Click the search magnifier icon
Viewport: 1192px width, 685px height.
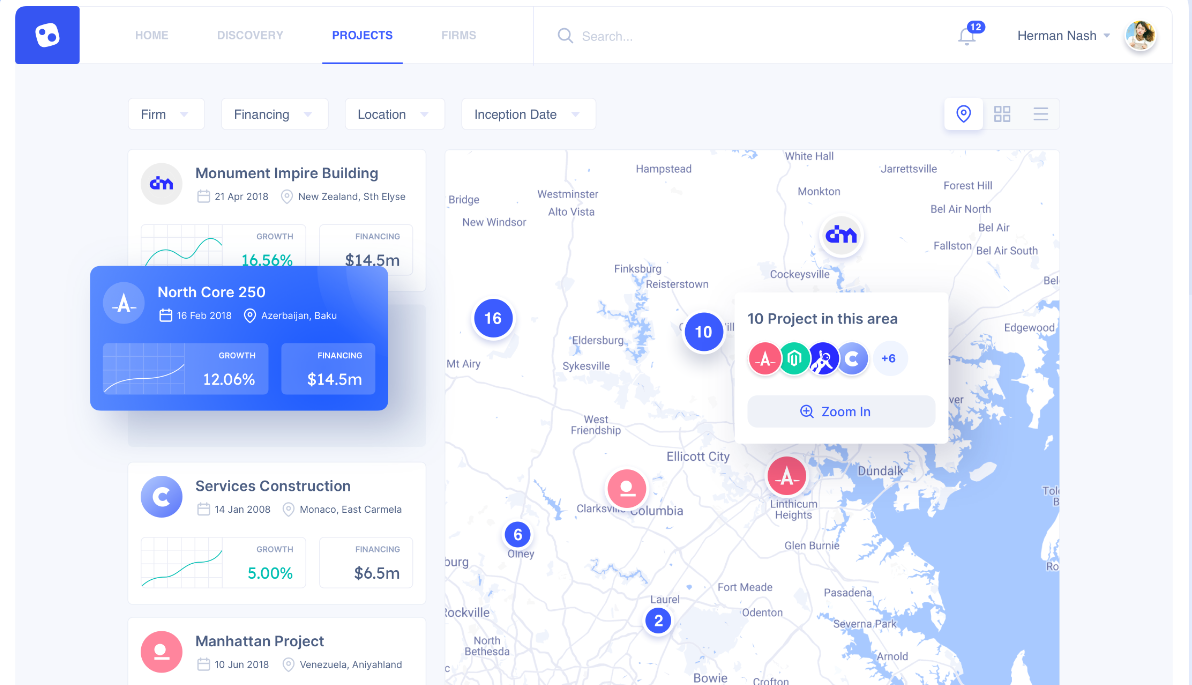pos(565,36)
